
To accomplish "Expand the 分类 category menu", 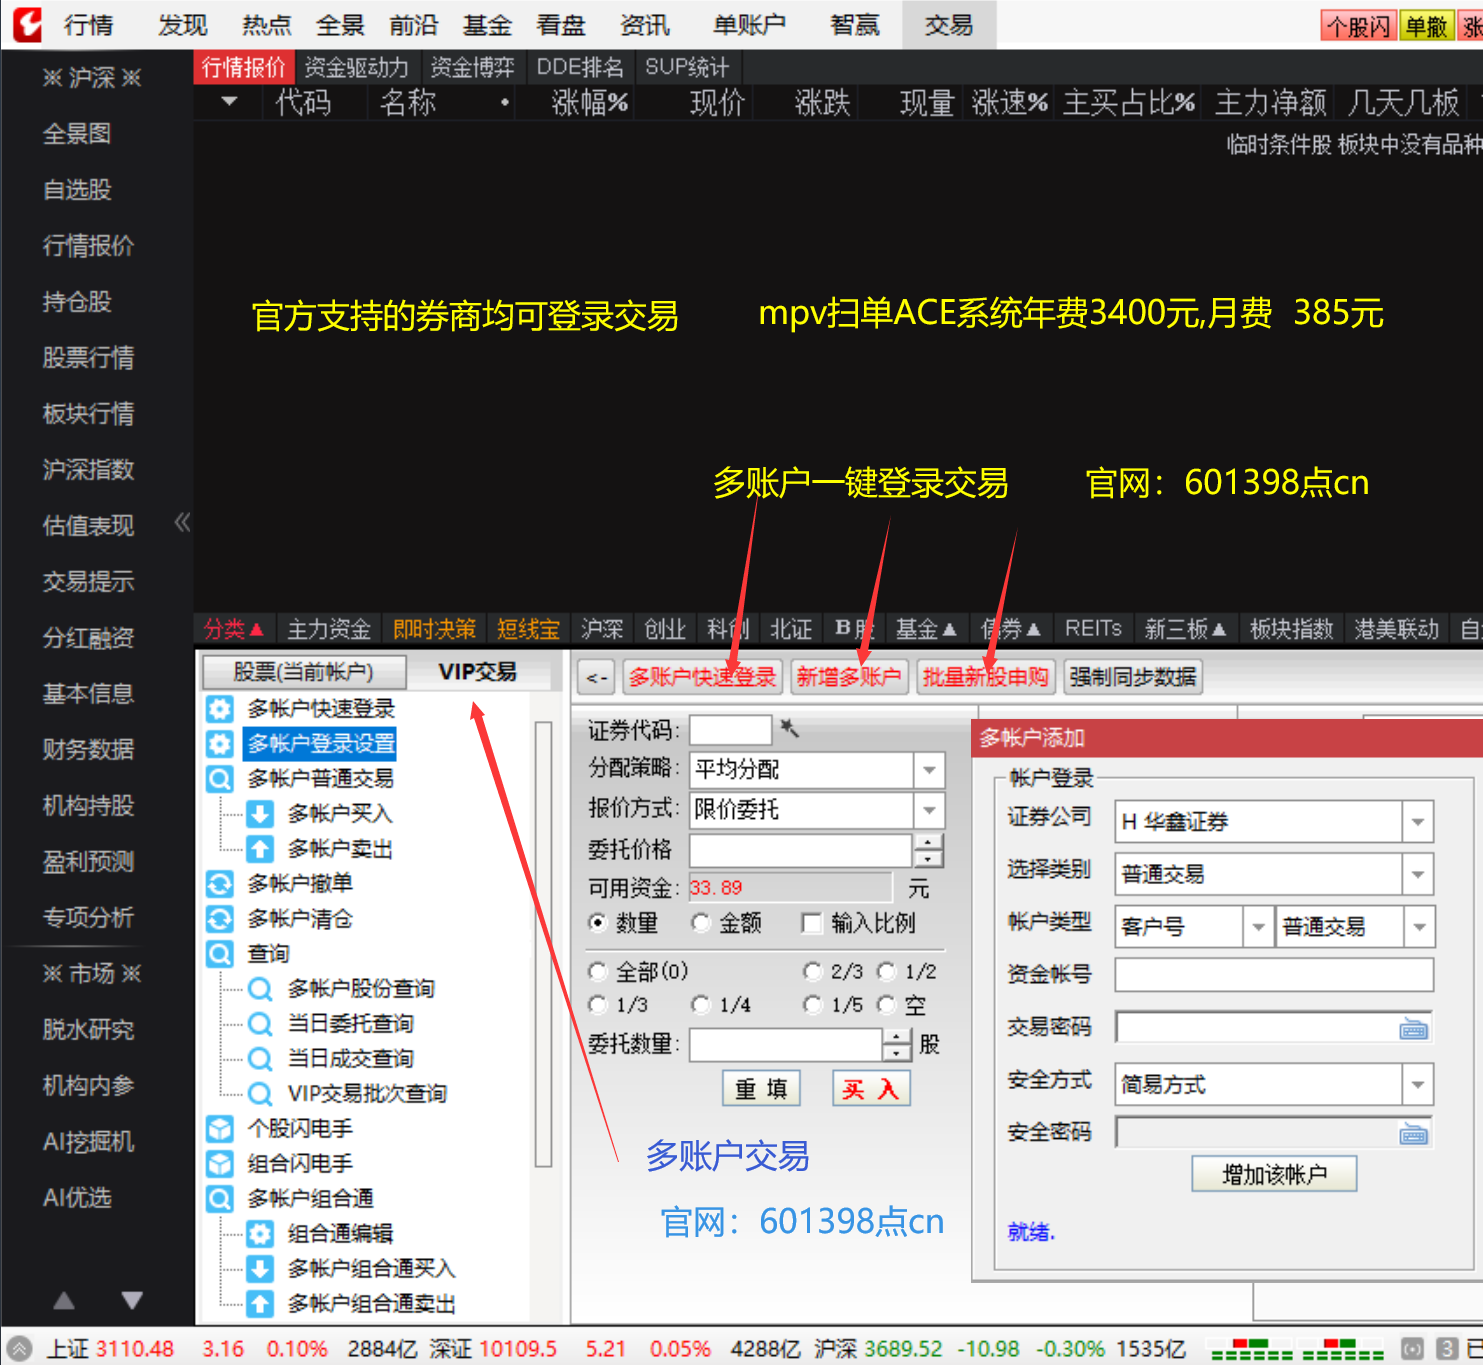I will 233,629.
